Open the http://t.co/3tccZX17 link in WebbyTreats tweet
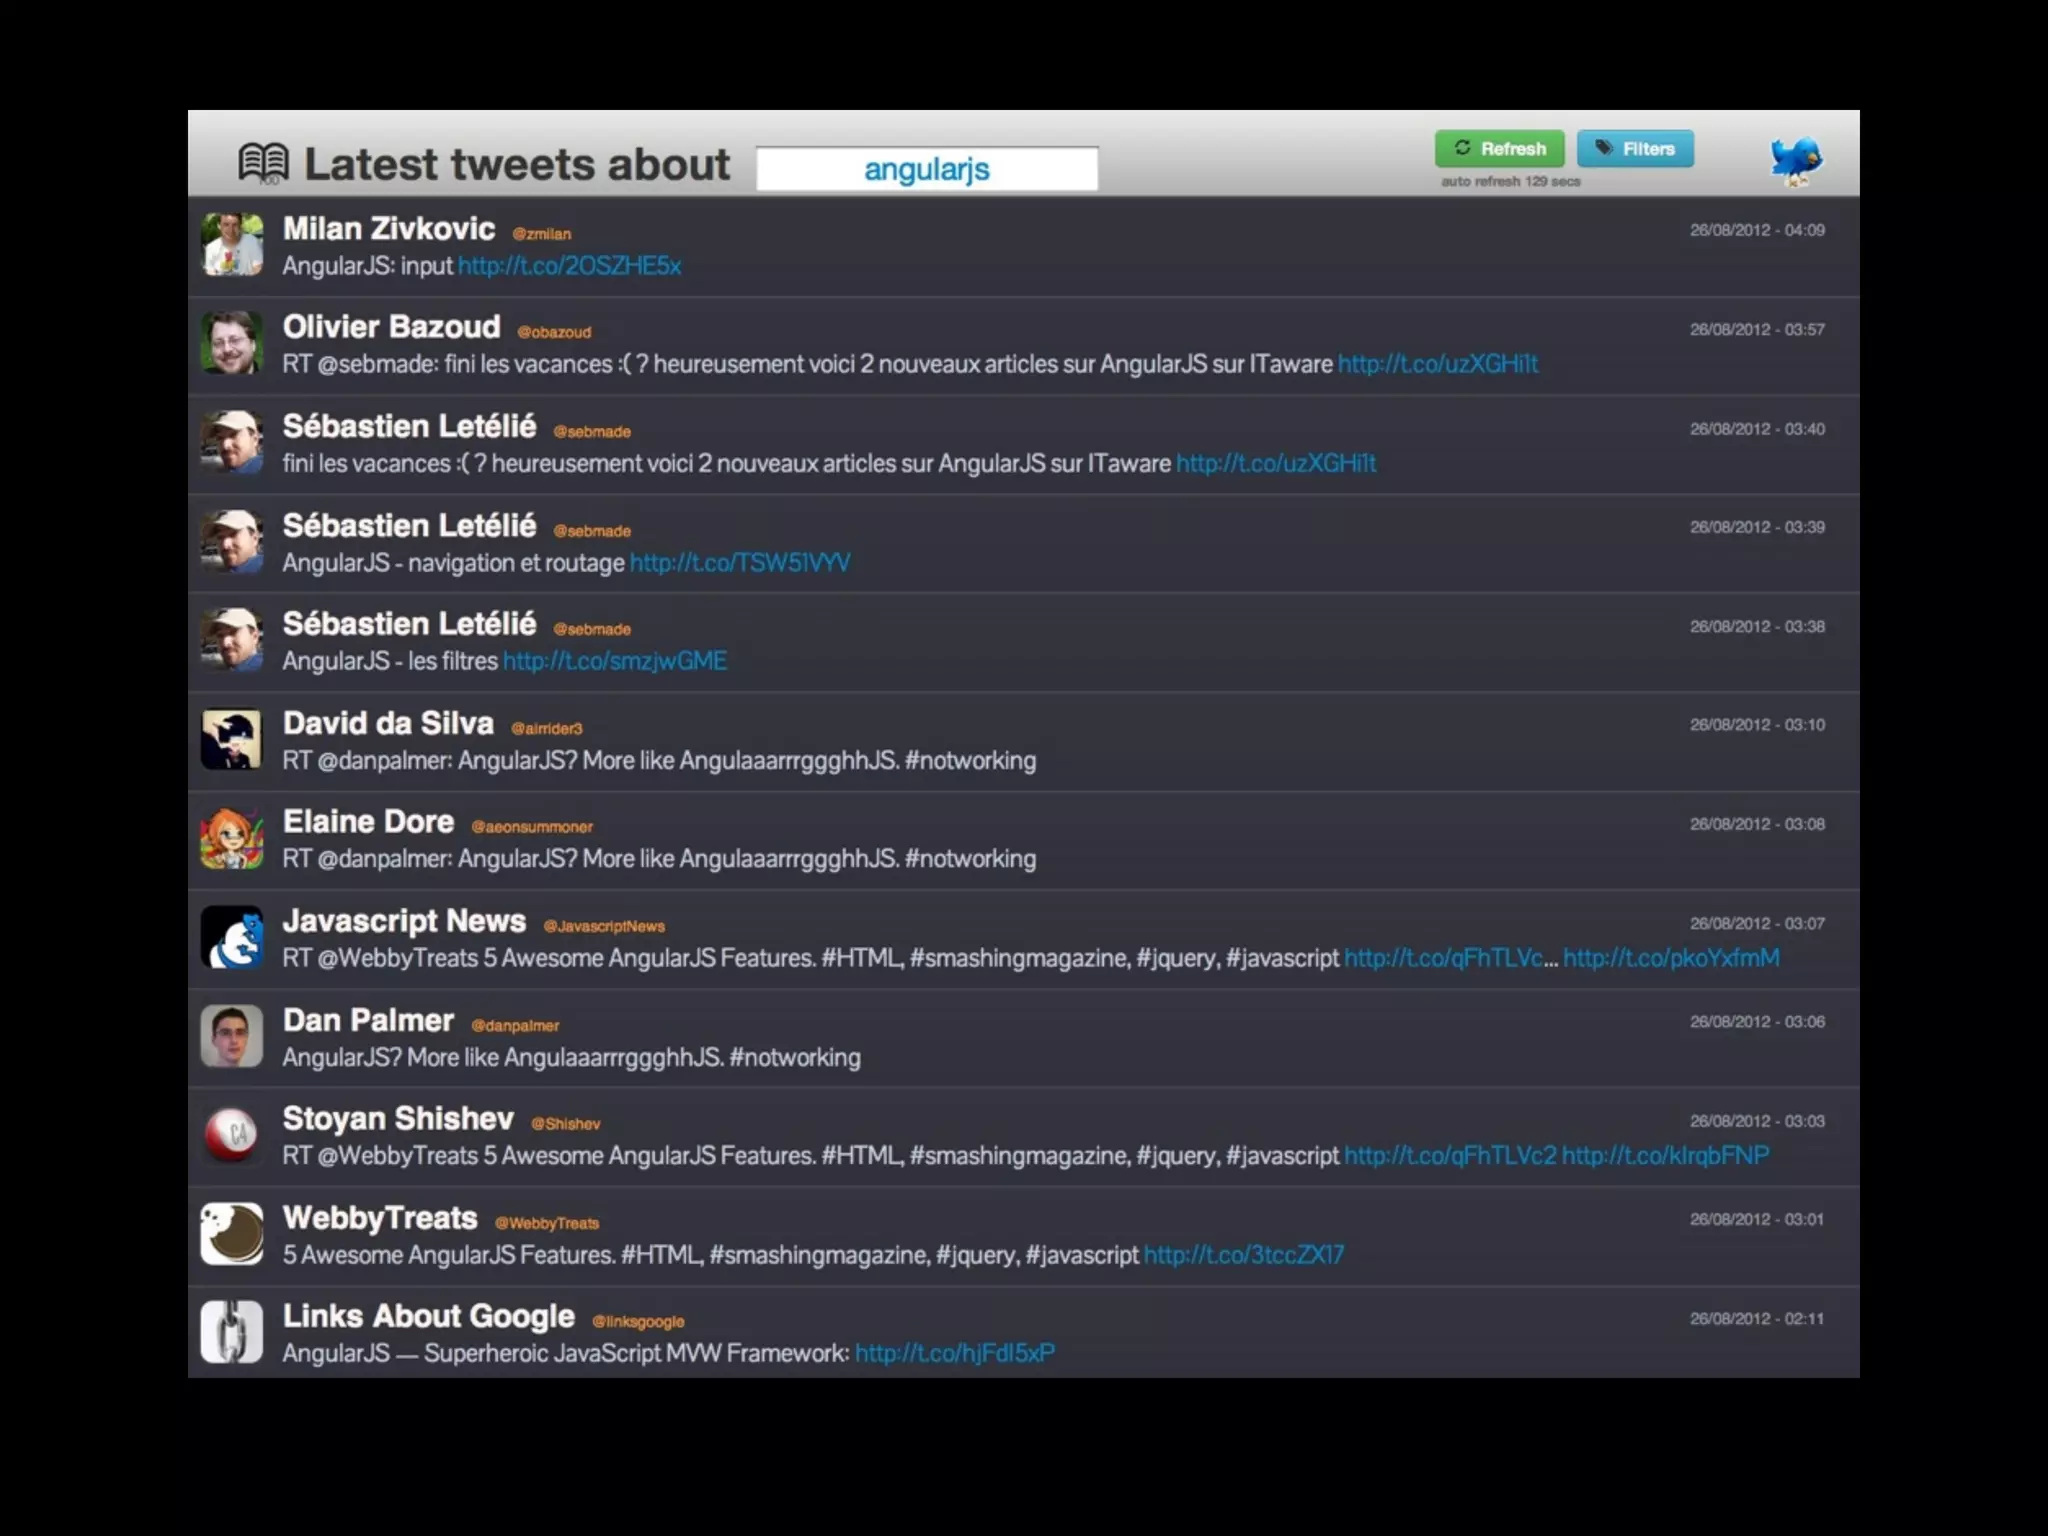Image resolution: width=2048 pixels, height=1536 pixels. [x=1243, y=1255]
